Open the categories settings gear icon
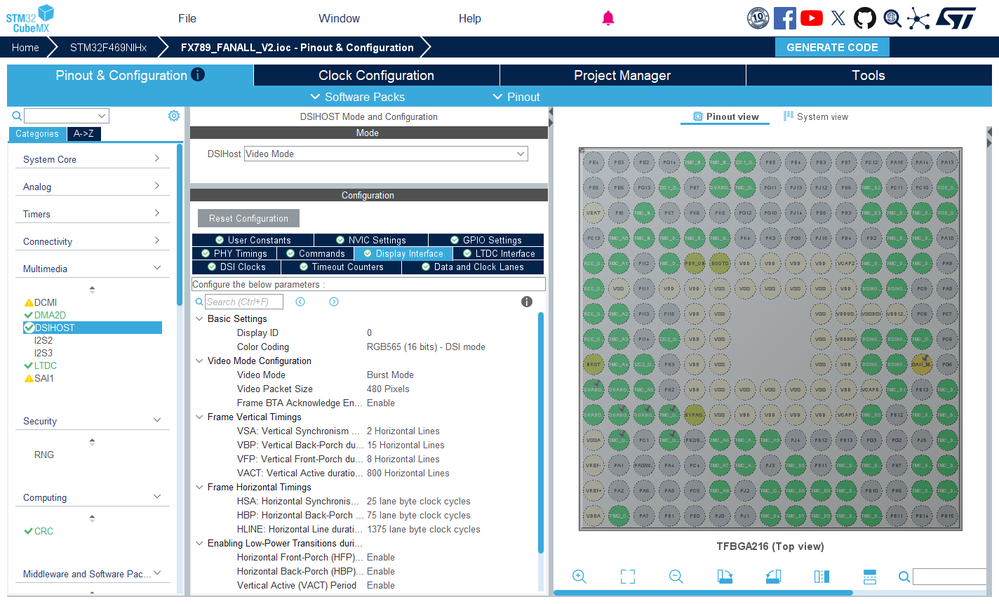This screenshot has width=999, height=604. click(x=173, y=115)
